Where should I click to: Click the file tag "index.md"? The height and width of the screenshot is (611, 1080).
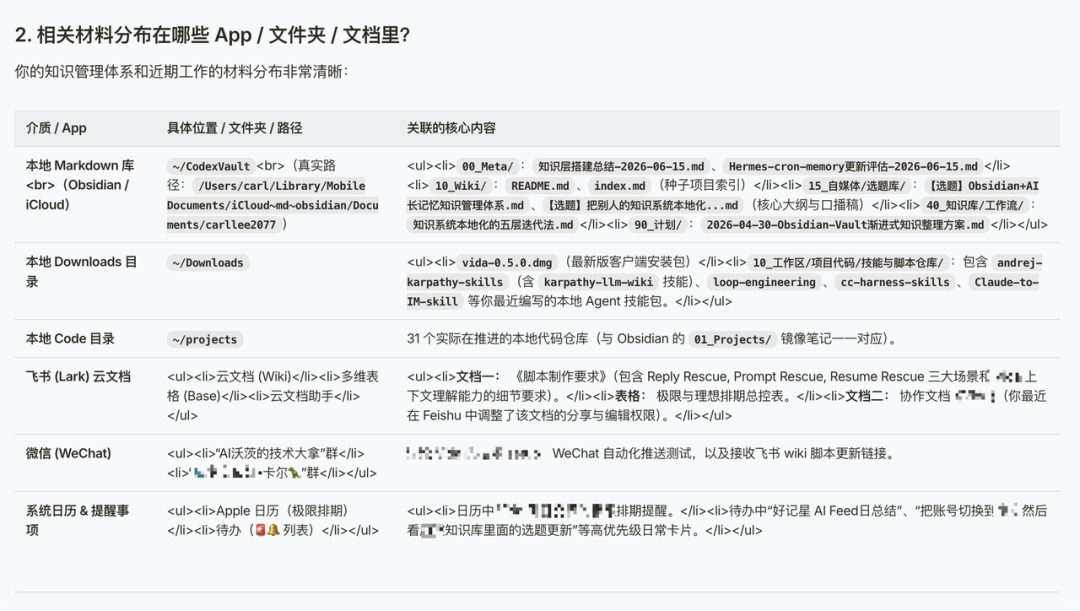click(x=620, y=185)
